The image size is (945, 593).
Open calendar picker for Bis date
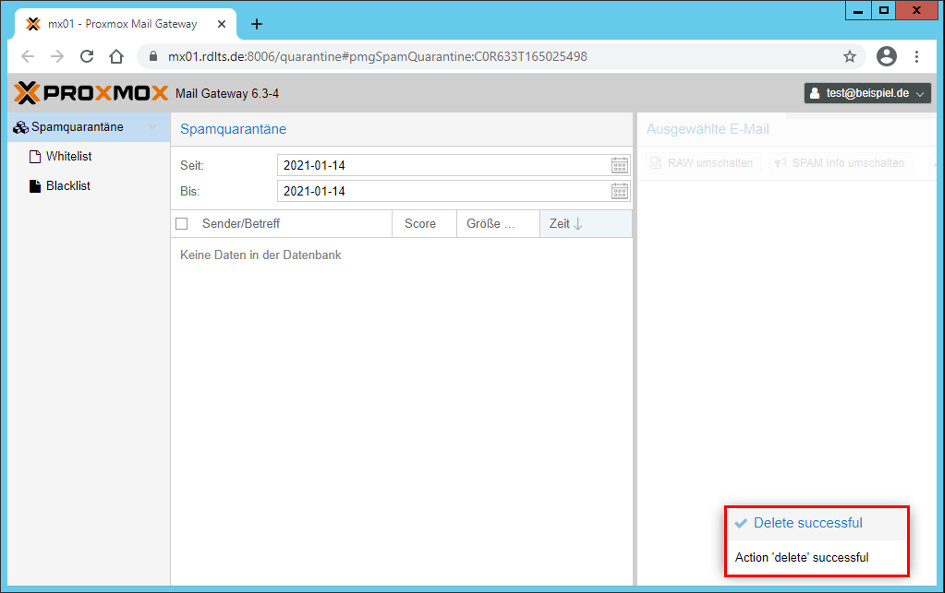point(619,191)
